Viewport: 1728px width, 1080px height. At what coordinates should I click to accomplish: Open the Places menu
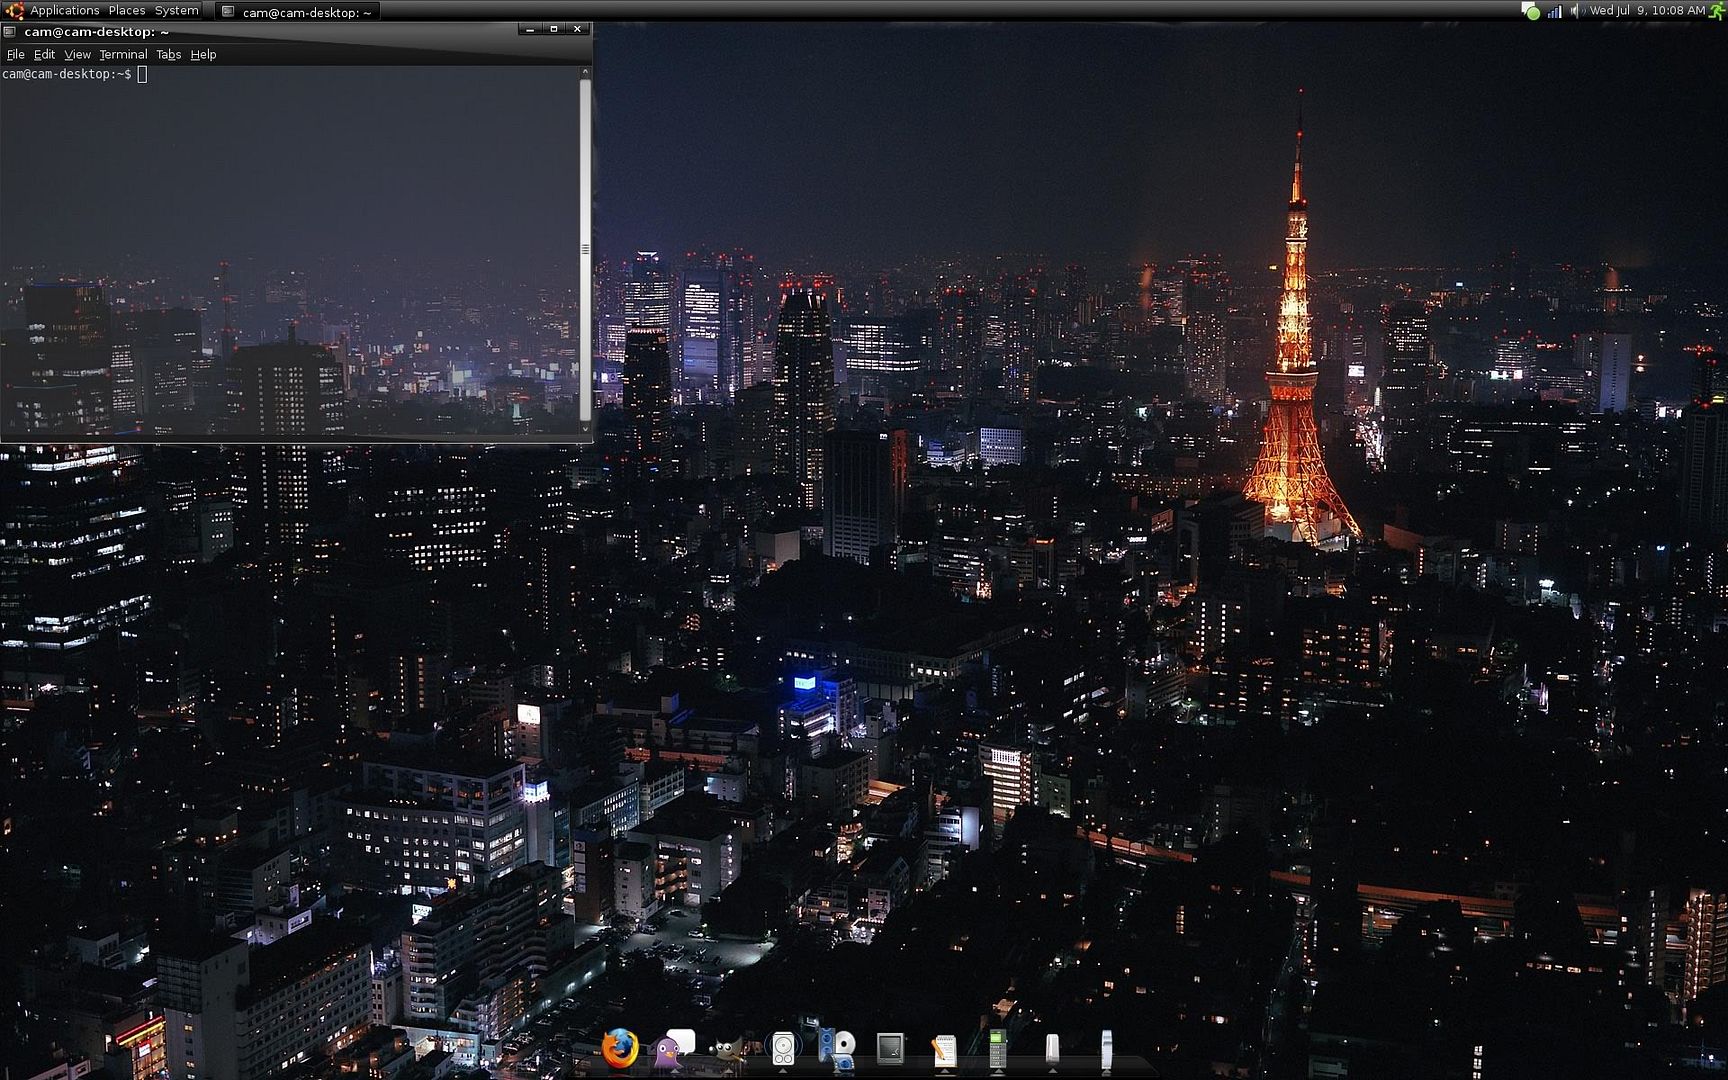[127, 10]
